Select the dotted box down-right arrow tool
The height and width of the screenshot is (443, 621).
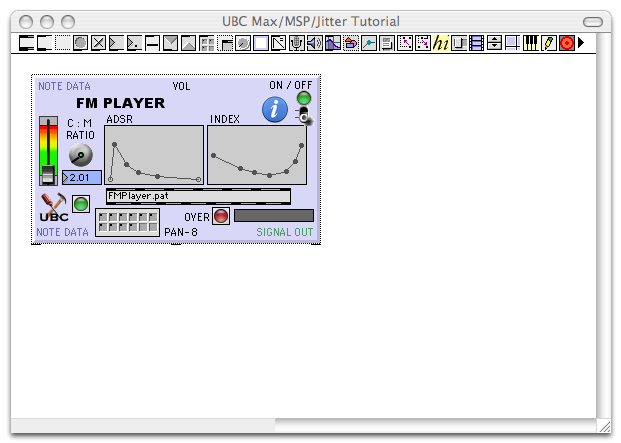[x=423, y=43]
